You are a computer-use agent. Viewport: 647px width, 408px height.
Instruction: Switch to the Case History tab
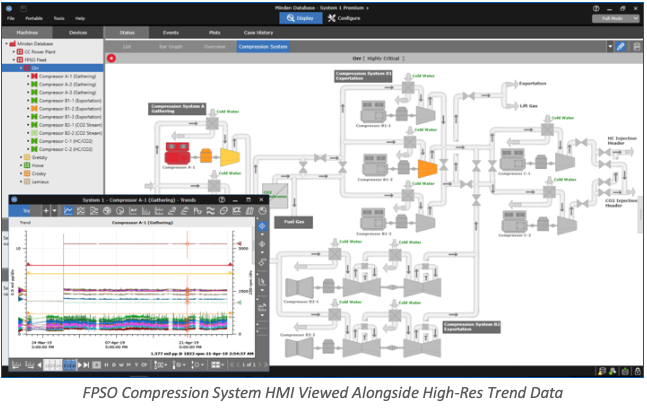(x=258, y=33)
